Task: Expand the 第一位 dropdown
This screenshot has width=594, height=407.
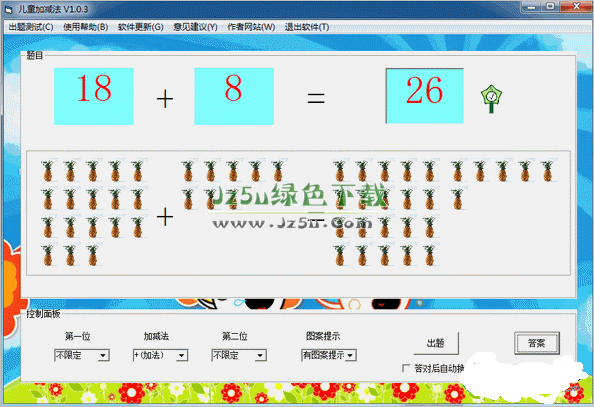Action: 103,355
